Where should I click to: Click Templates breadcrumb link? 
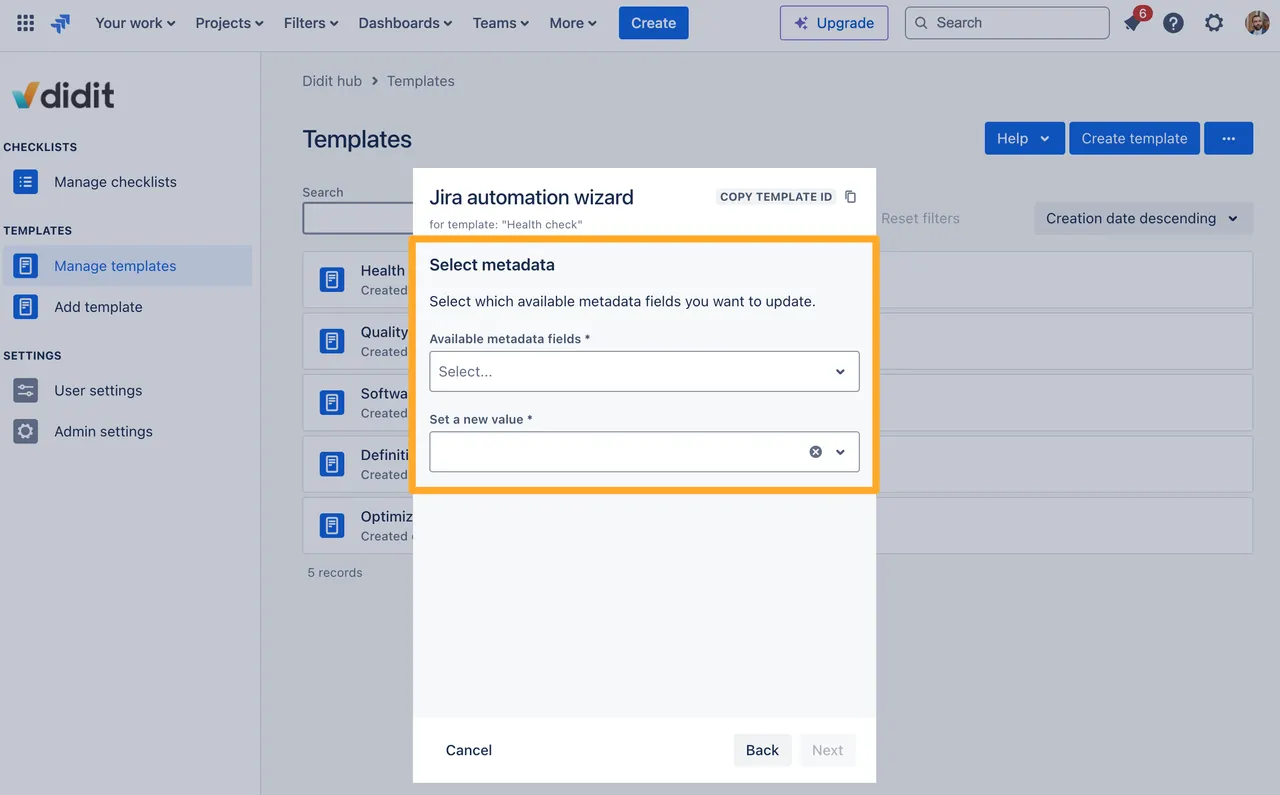coord(420,81)
